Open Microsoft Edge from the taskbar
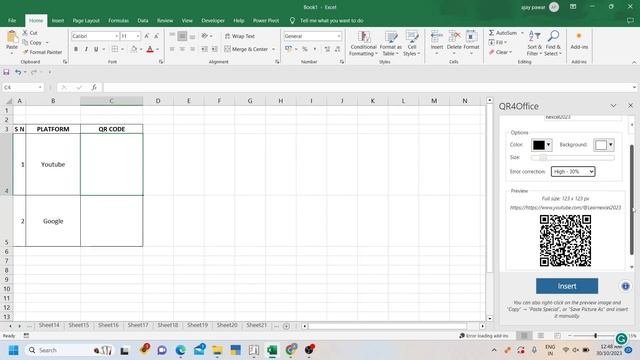This screenshot has width=640, height=360. (180, 350)
